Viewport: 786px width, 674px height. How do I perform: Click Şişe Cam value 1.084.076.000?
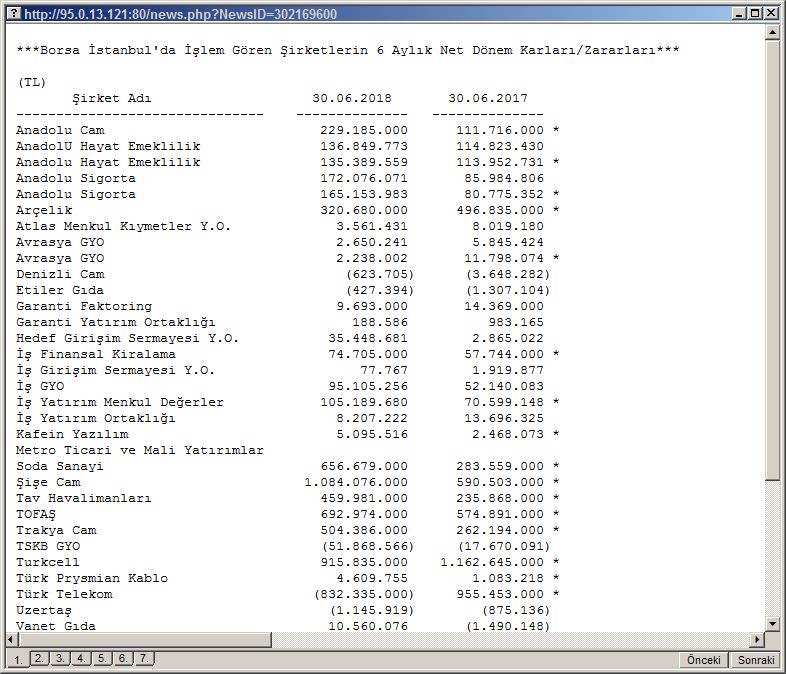[356, 483]
